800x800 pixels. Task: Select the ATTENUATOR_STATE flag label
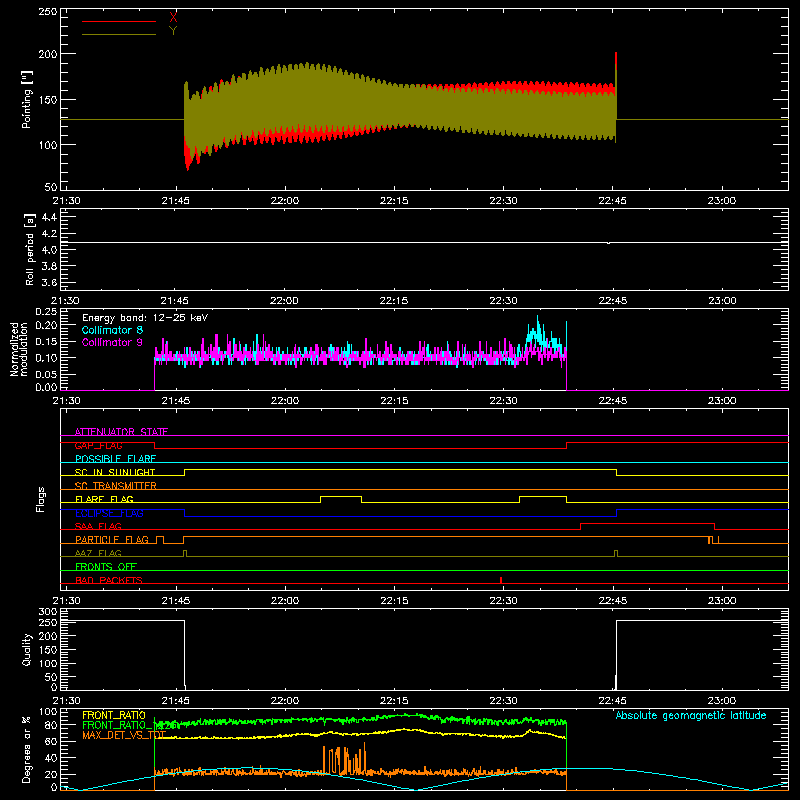[121, 432]
